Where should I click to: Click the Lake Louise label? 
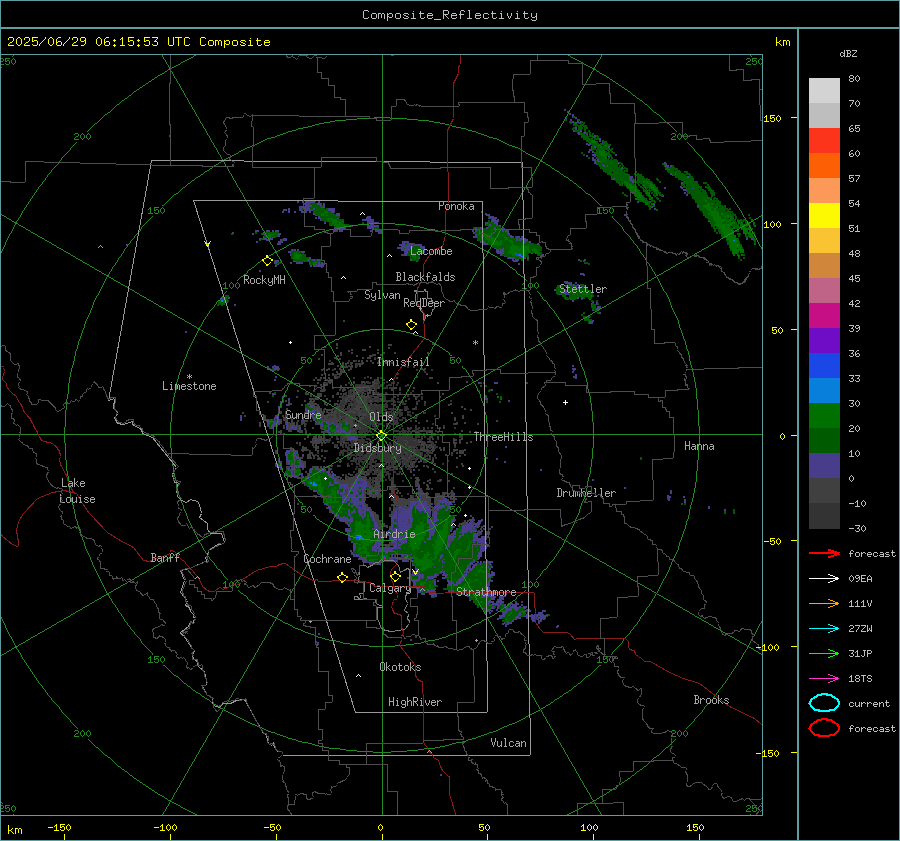pyautogui.click(x=77, y=491)
